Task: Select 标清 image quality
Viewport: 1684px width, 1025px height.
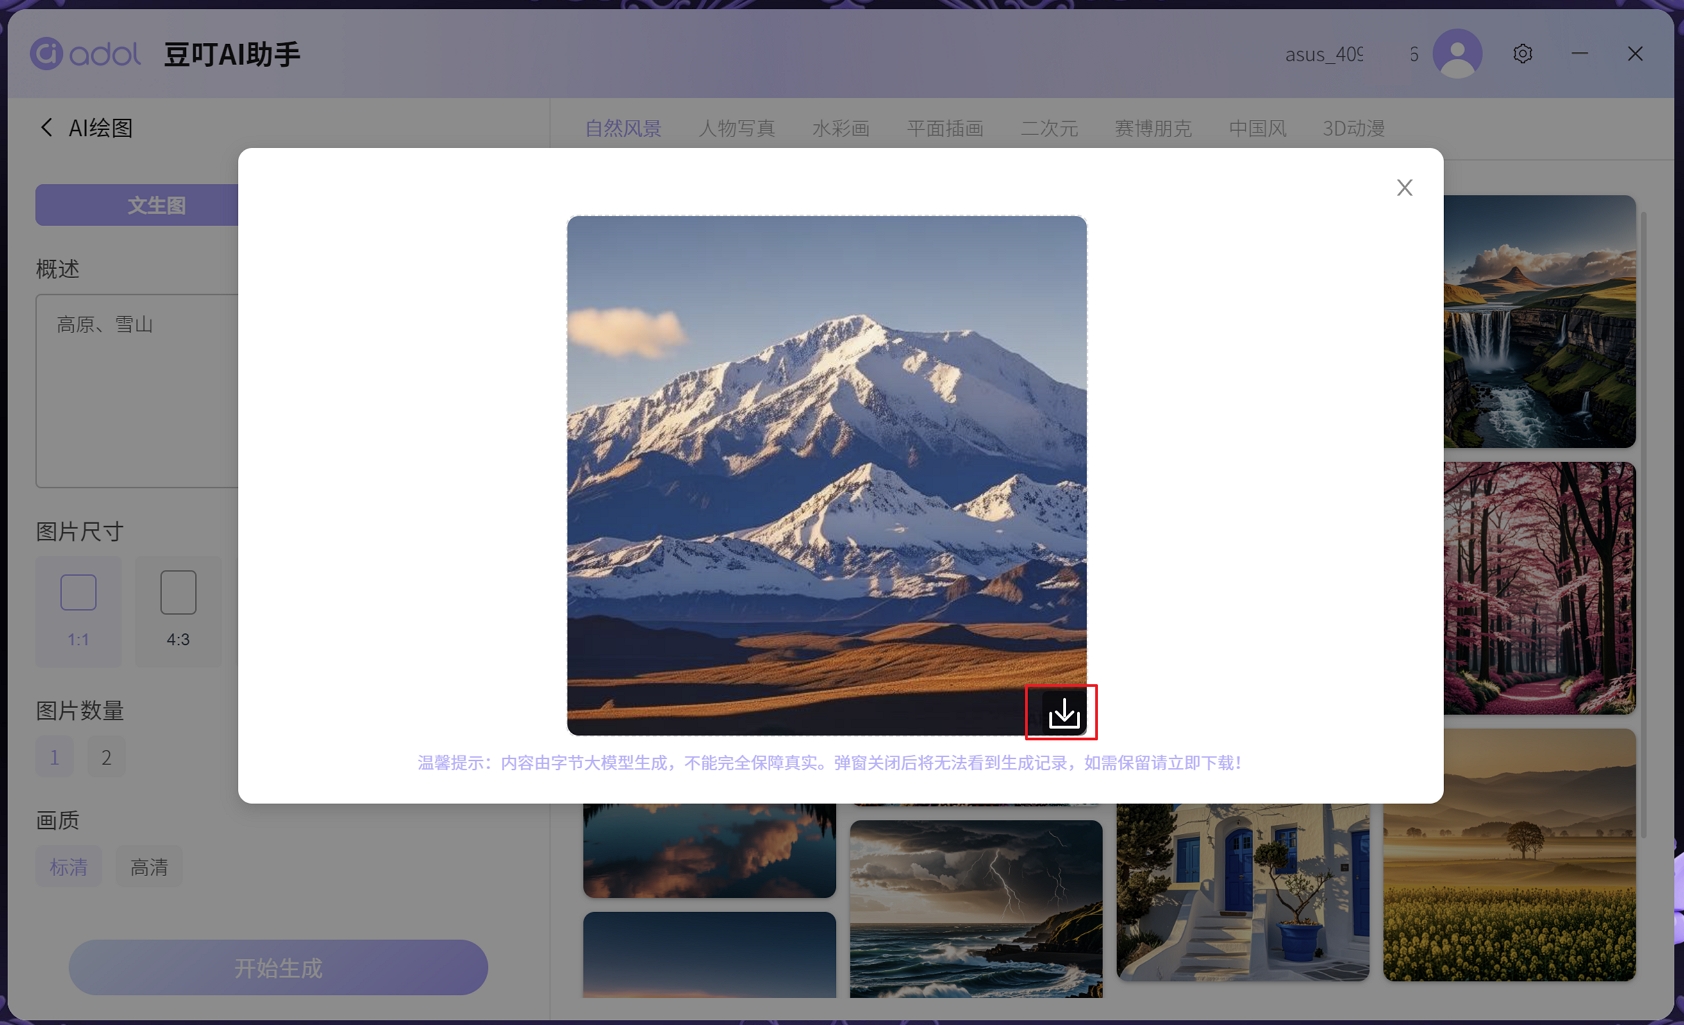Action: [x=68, y=866]
